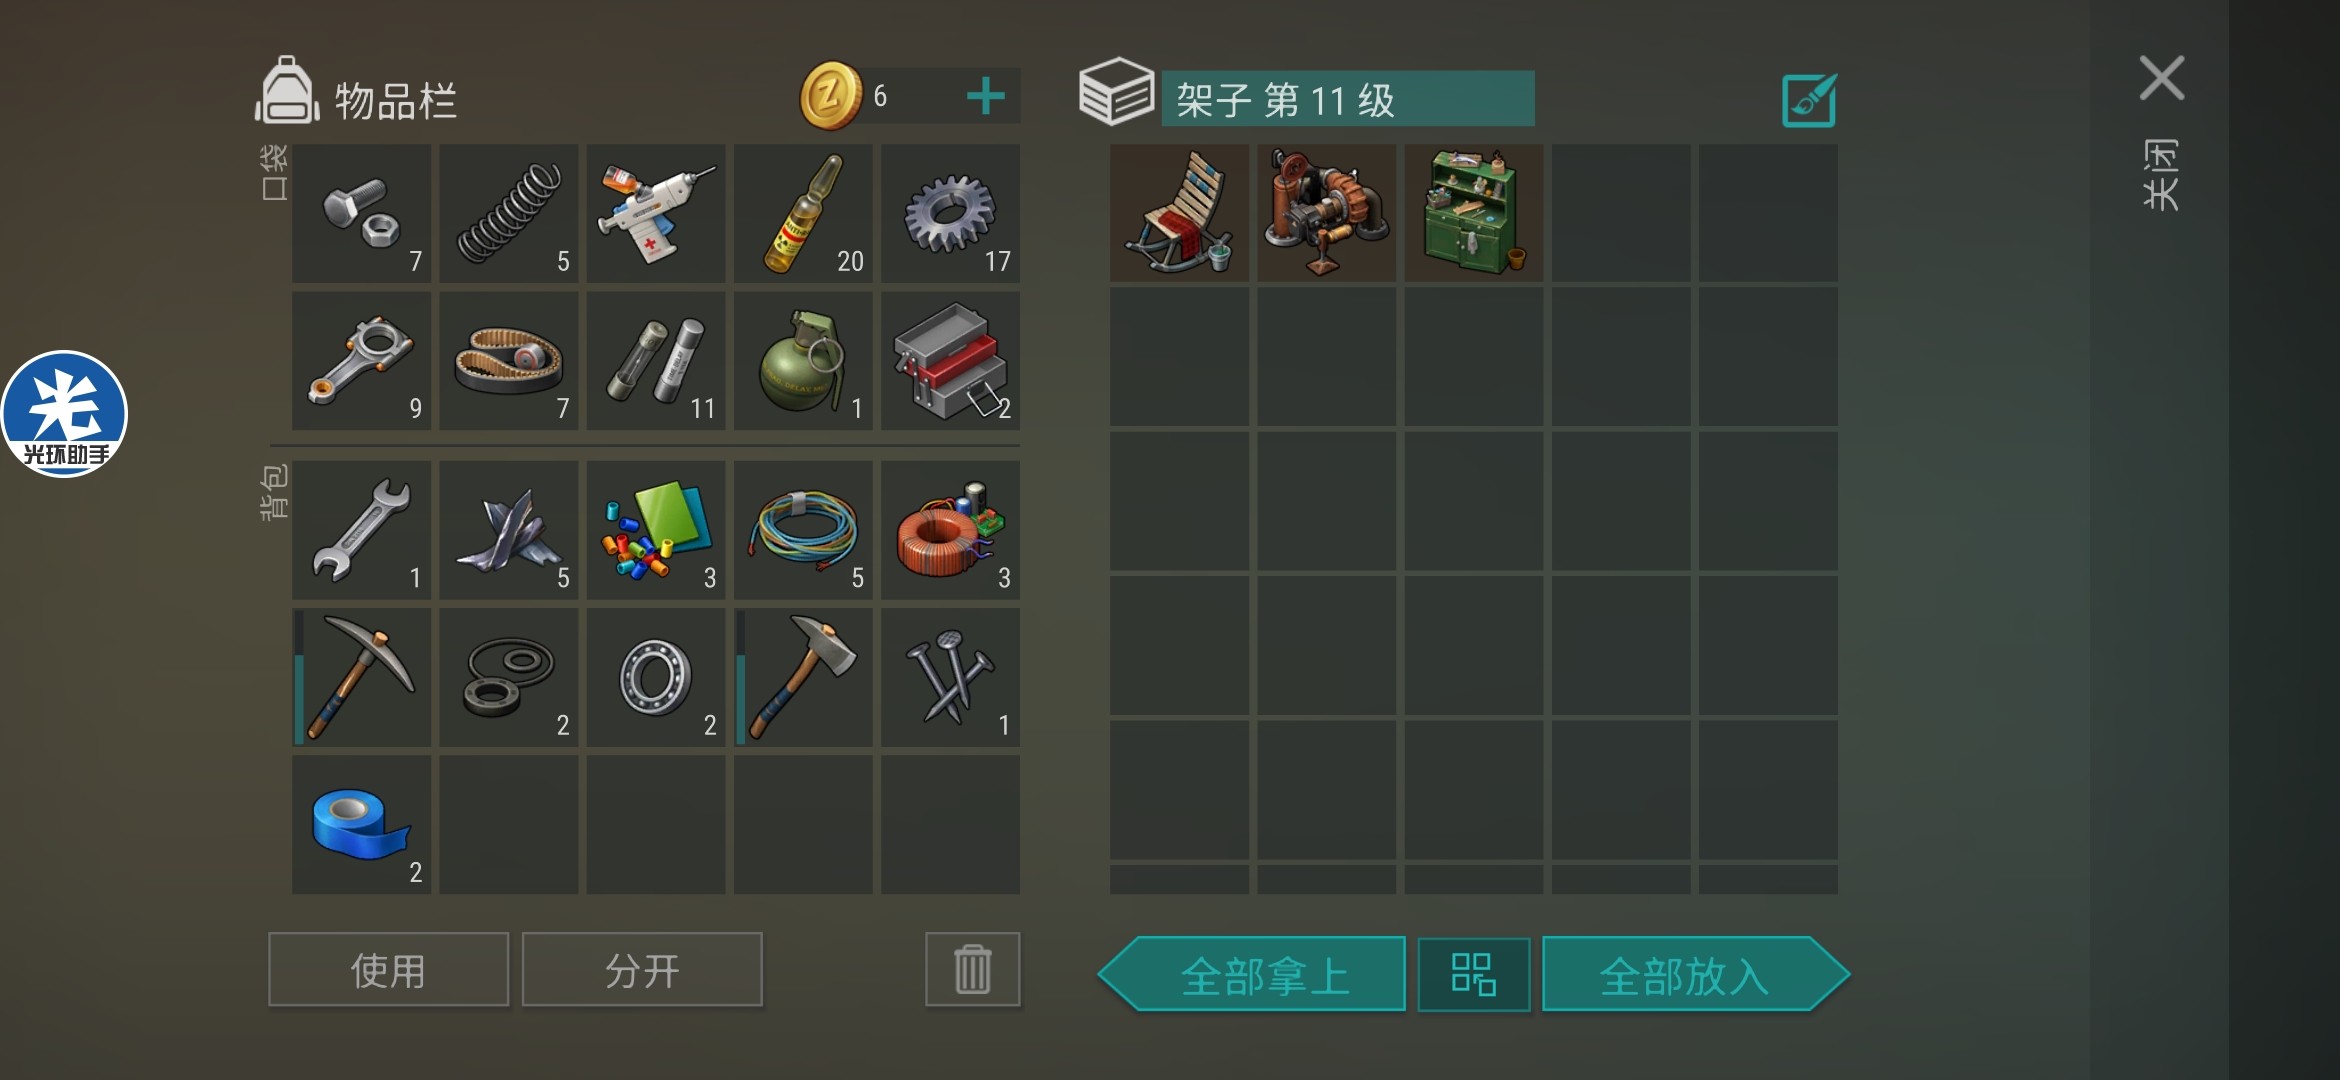Click the sort grid icon between the take-all and put-all buttons
Viewport: 2340px width, 1080px height.
tap(1473, 974)
